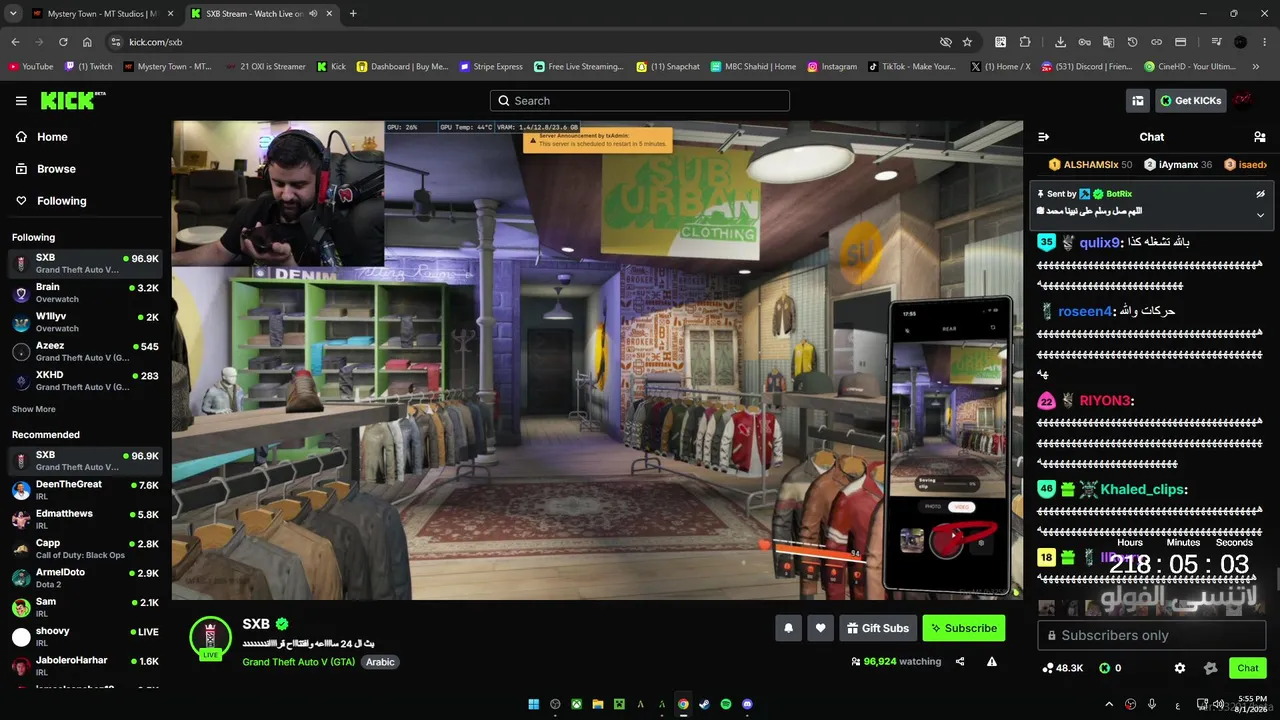Open Brain's Overwatch channel
This screenshot has height=720, width=1280.
[85, 293]
